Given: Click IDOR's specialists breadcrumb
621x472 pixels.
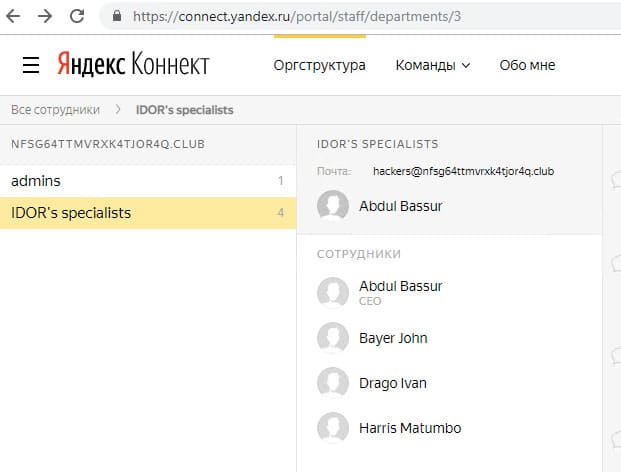Looking at the screenshot, I should [x=185, y=110].
